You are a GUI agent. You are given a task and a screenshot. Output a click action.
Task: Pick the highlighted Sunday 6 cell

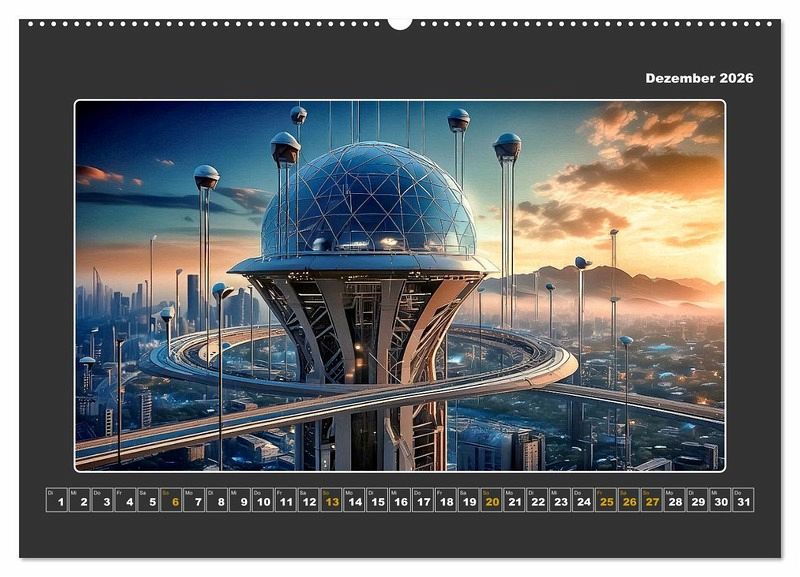tap(172, 500)
